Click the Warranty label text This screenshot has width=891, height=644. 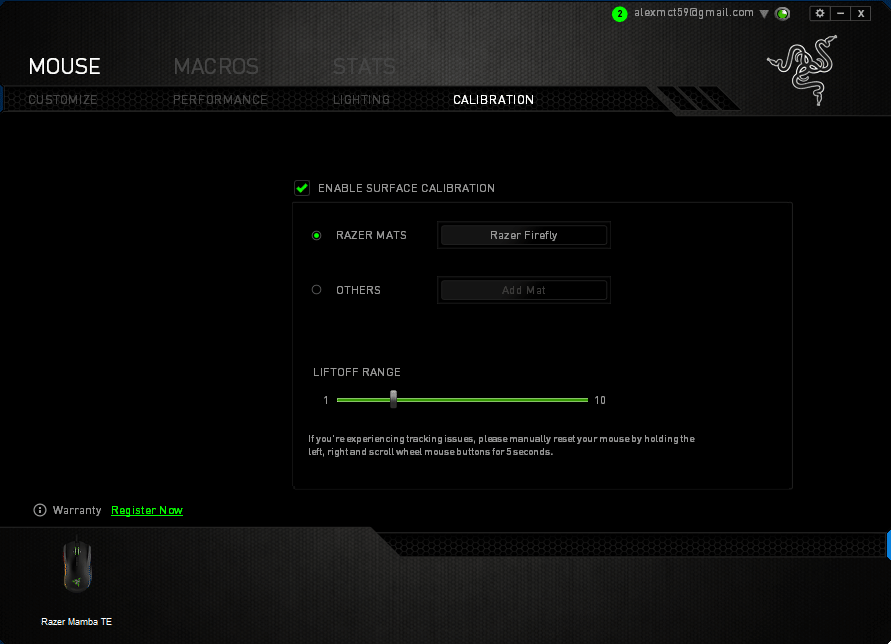(x=77, y=510)
